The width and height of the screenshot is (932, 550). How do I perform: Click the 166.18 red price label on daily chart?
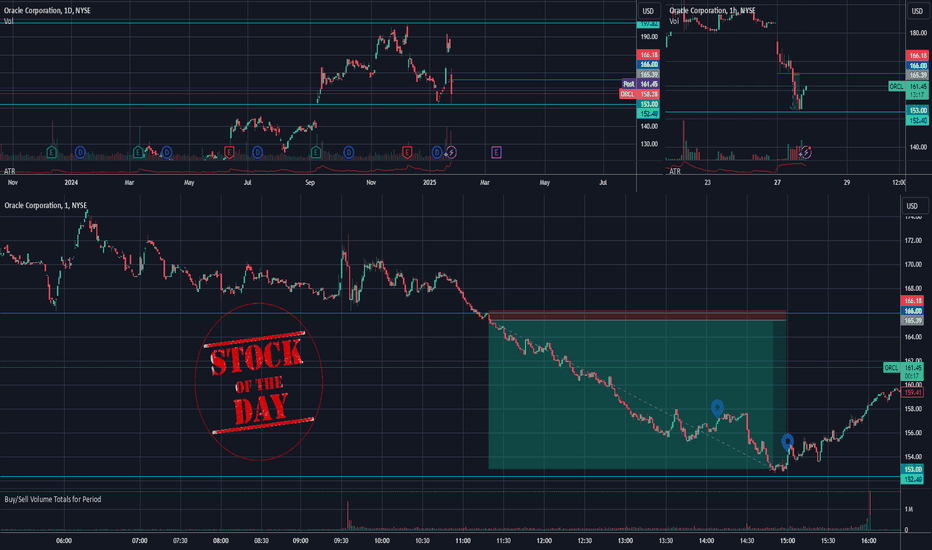point(648,55)
